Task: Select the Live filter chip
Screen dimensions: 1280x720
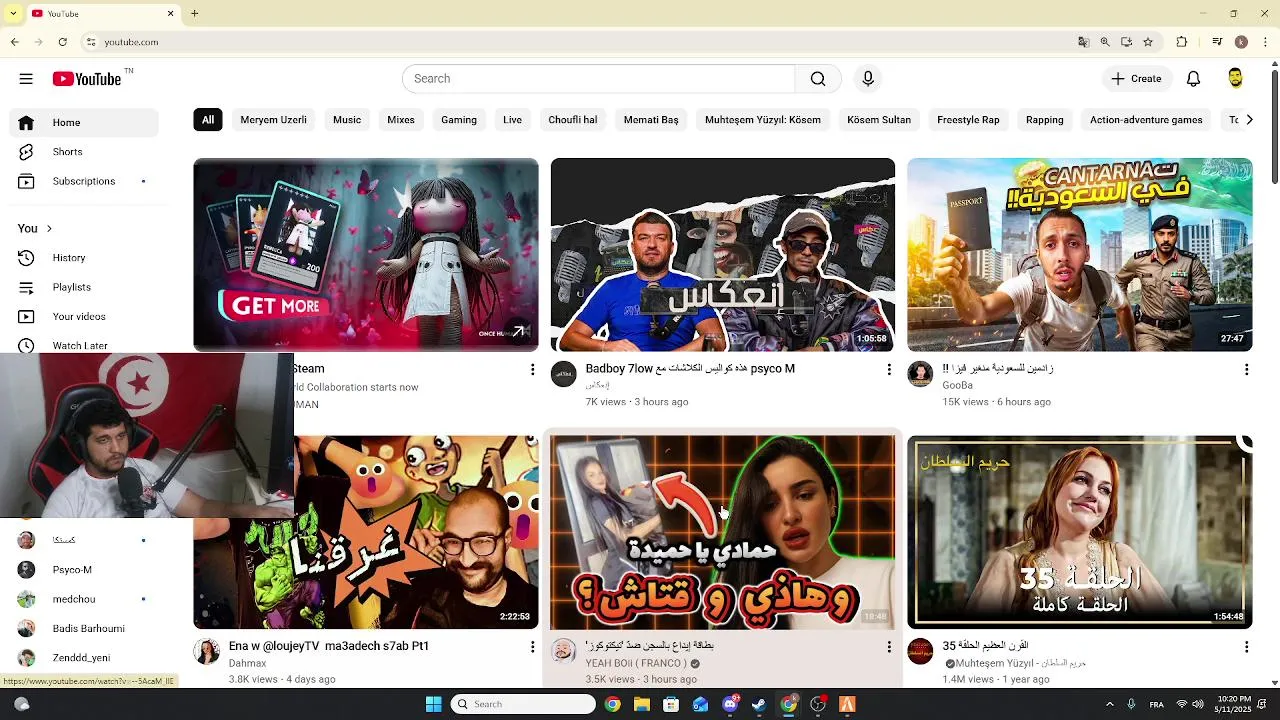Action: [x=512, y=120]
